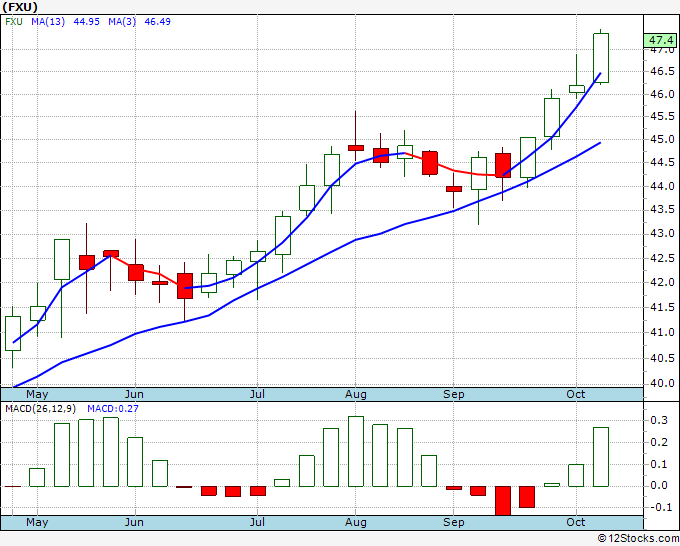Click the 0.2 MACD axis label
The image size is (680, 546).
point(658,442)
